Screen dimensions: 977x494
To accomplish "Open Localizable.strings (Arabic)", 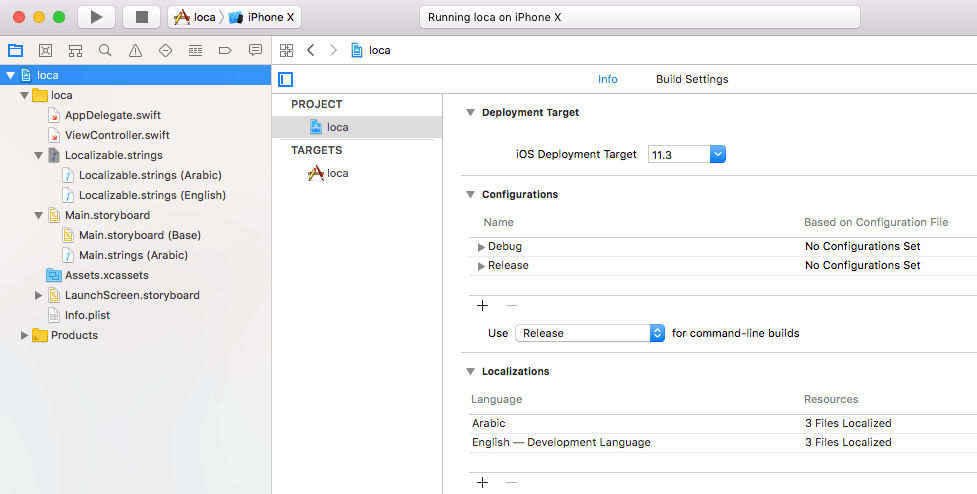I will (150, 175).
